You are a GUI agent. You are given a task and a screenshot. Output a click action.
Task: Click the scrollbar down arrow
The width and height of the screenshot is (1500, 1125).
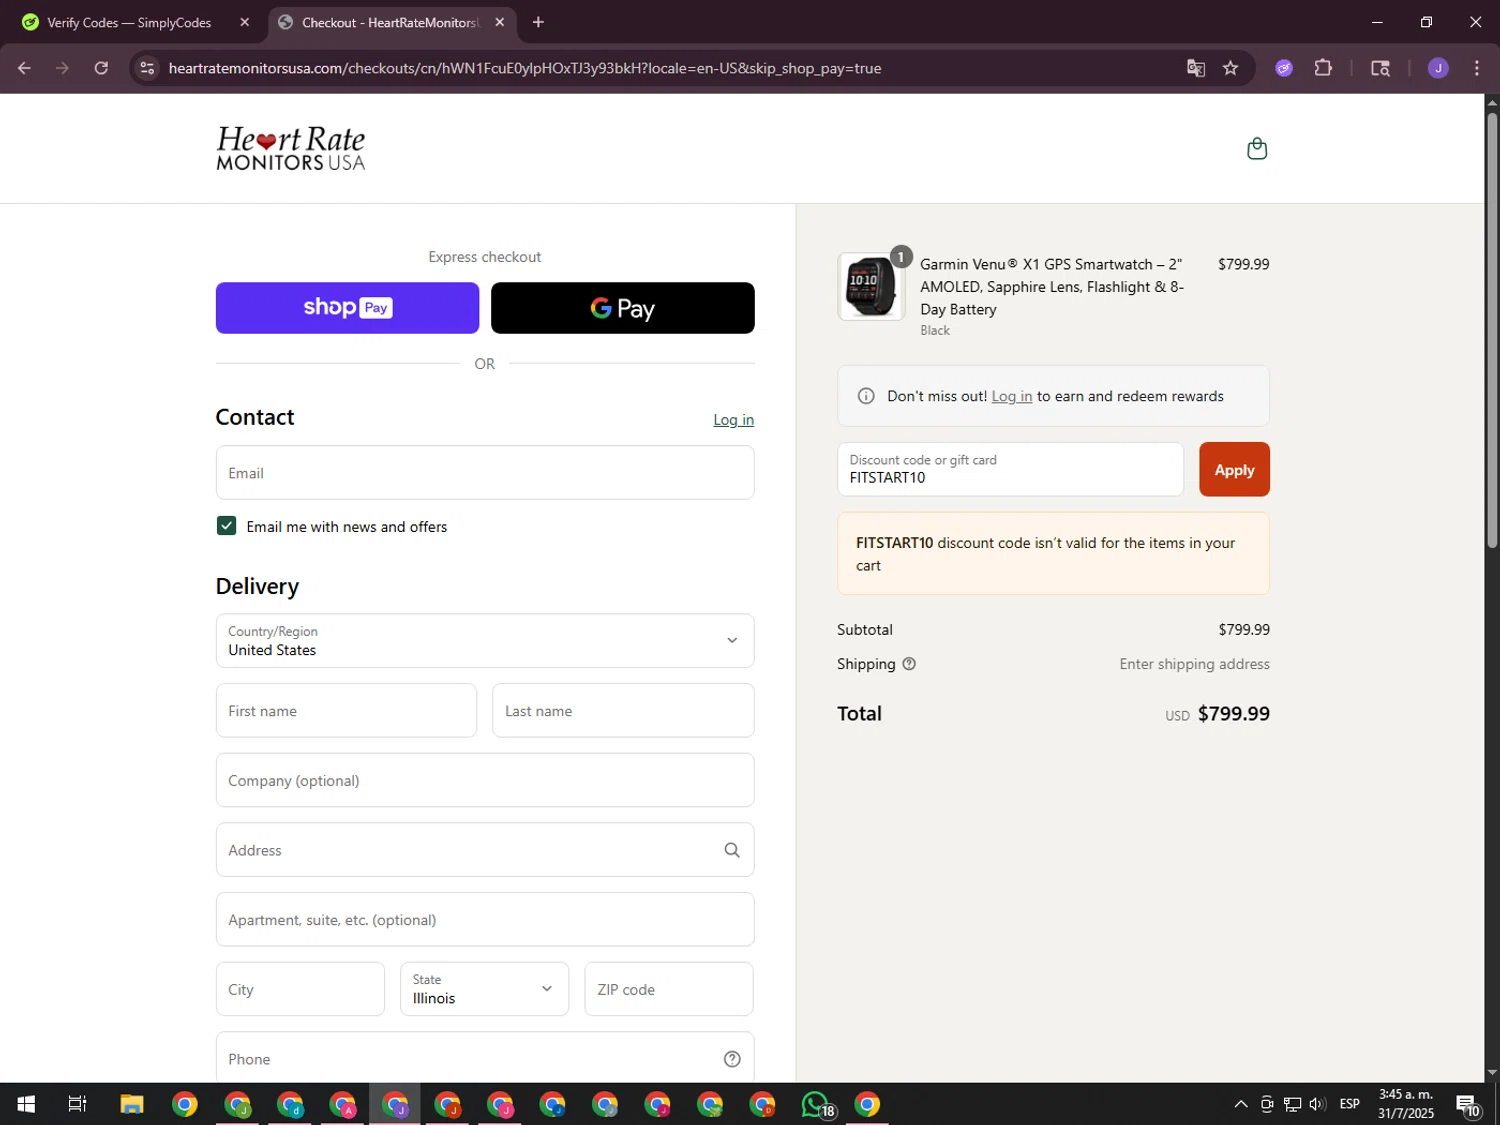[1492, 1073]
